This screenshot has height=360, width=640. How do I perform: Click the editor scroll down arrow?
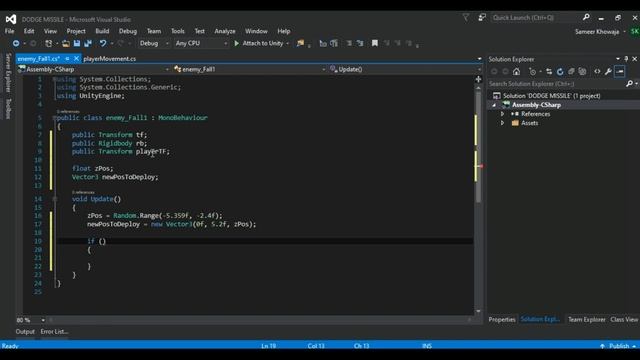478,311
